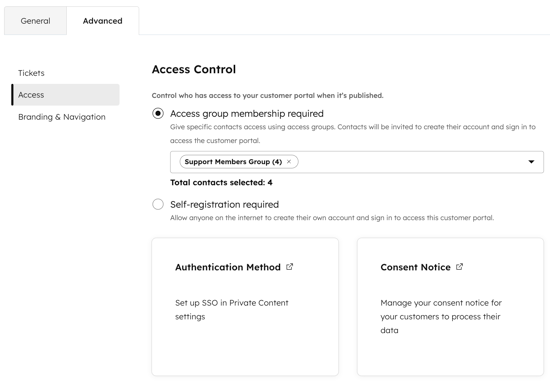Click Authentication Method heading

click(228, 267)
